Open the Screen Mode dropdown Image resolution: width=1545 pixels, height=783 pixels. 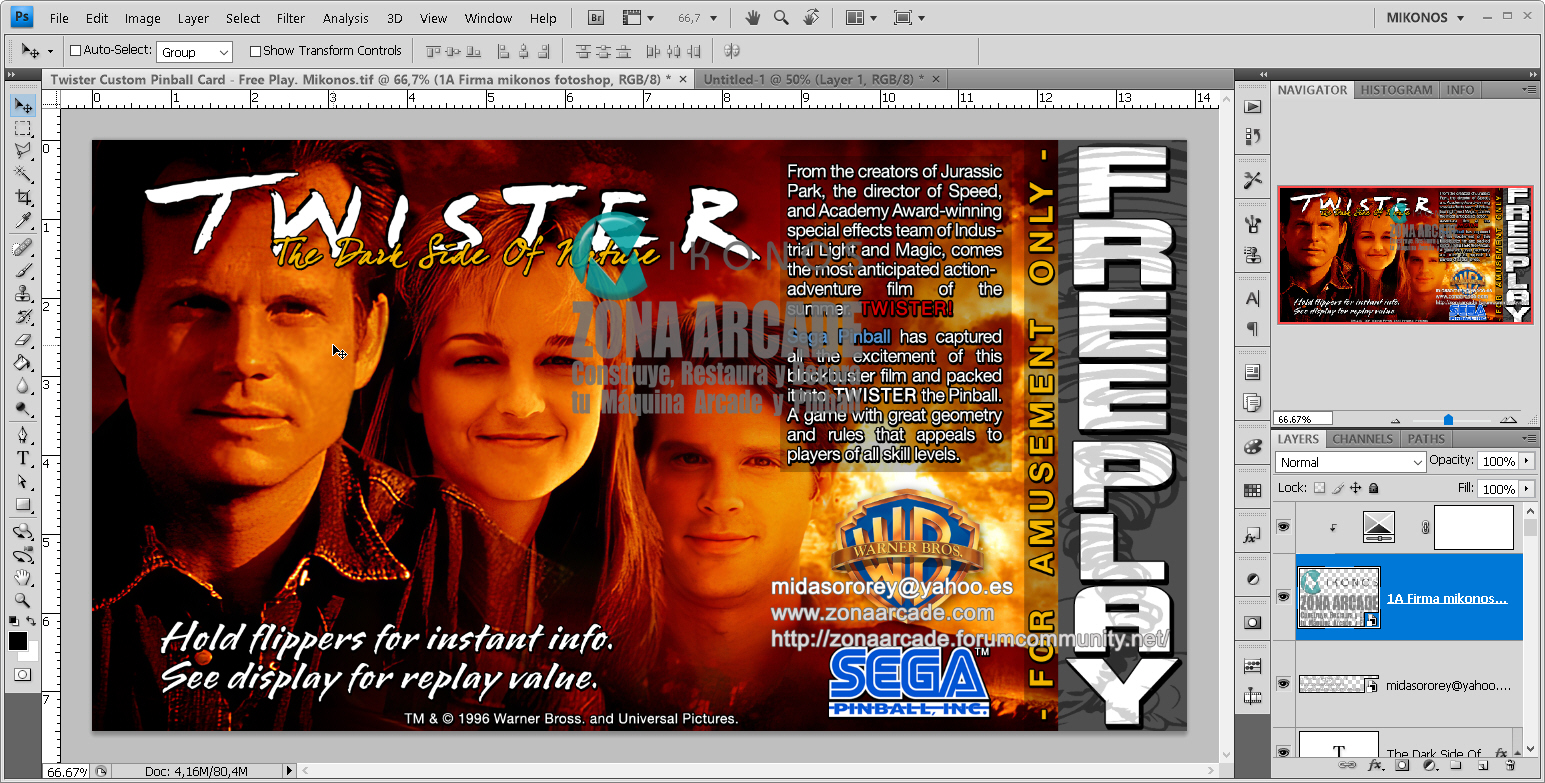(909, 18)
